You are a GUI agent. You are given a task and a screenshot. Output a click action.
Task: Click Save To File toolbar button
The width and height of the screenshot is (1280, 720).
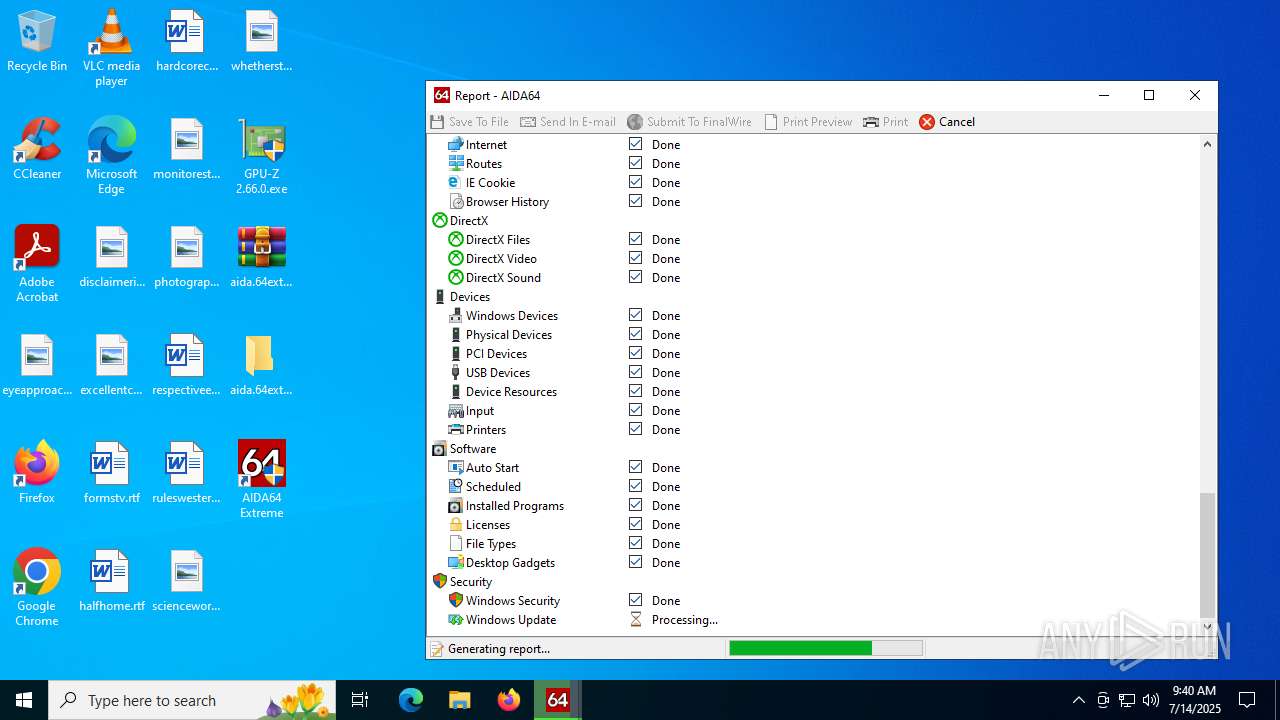tap(470, 122)
